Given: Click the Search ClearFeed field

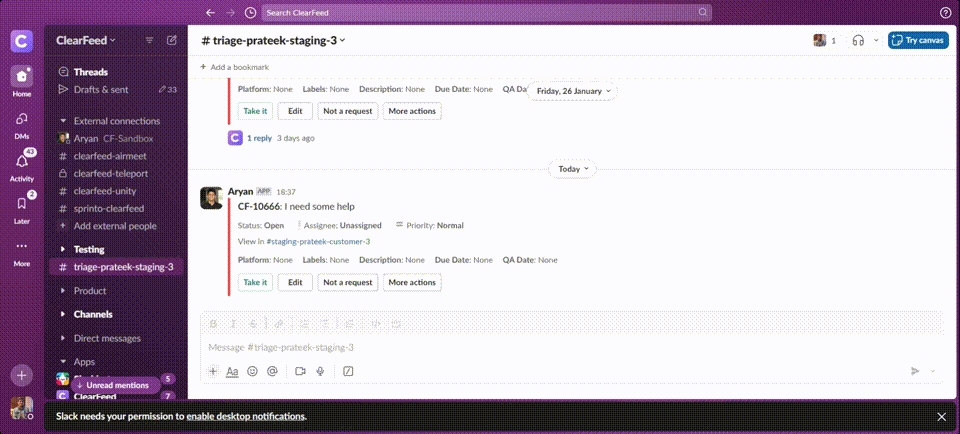Looking at the screenshot, I should 487,13.
